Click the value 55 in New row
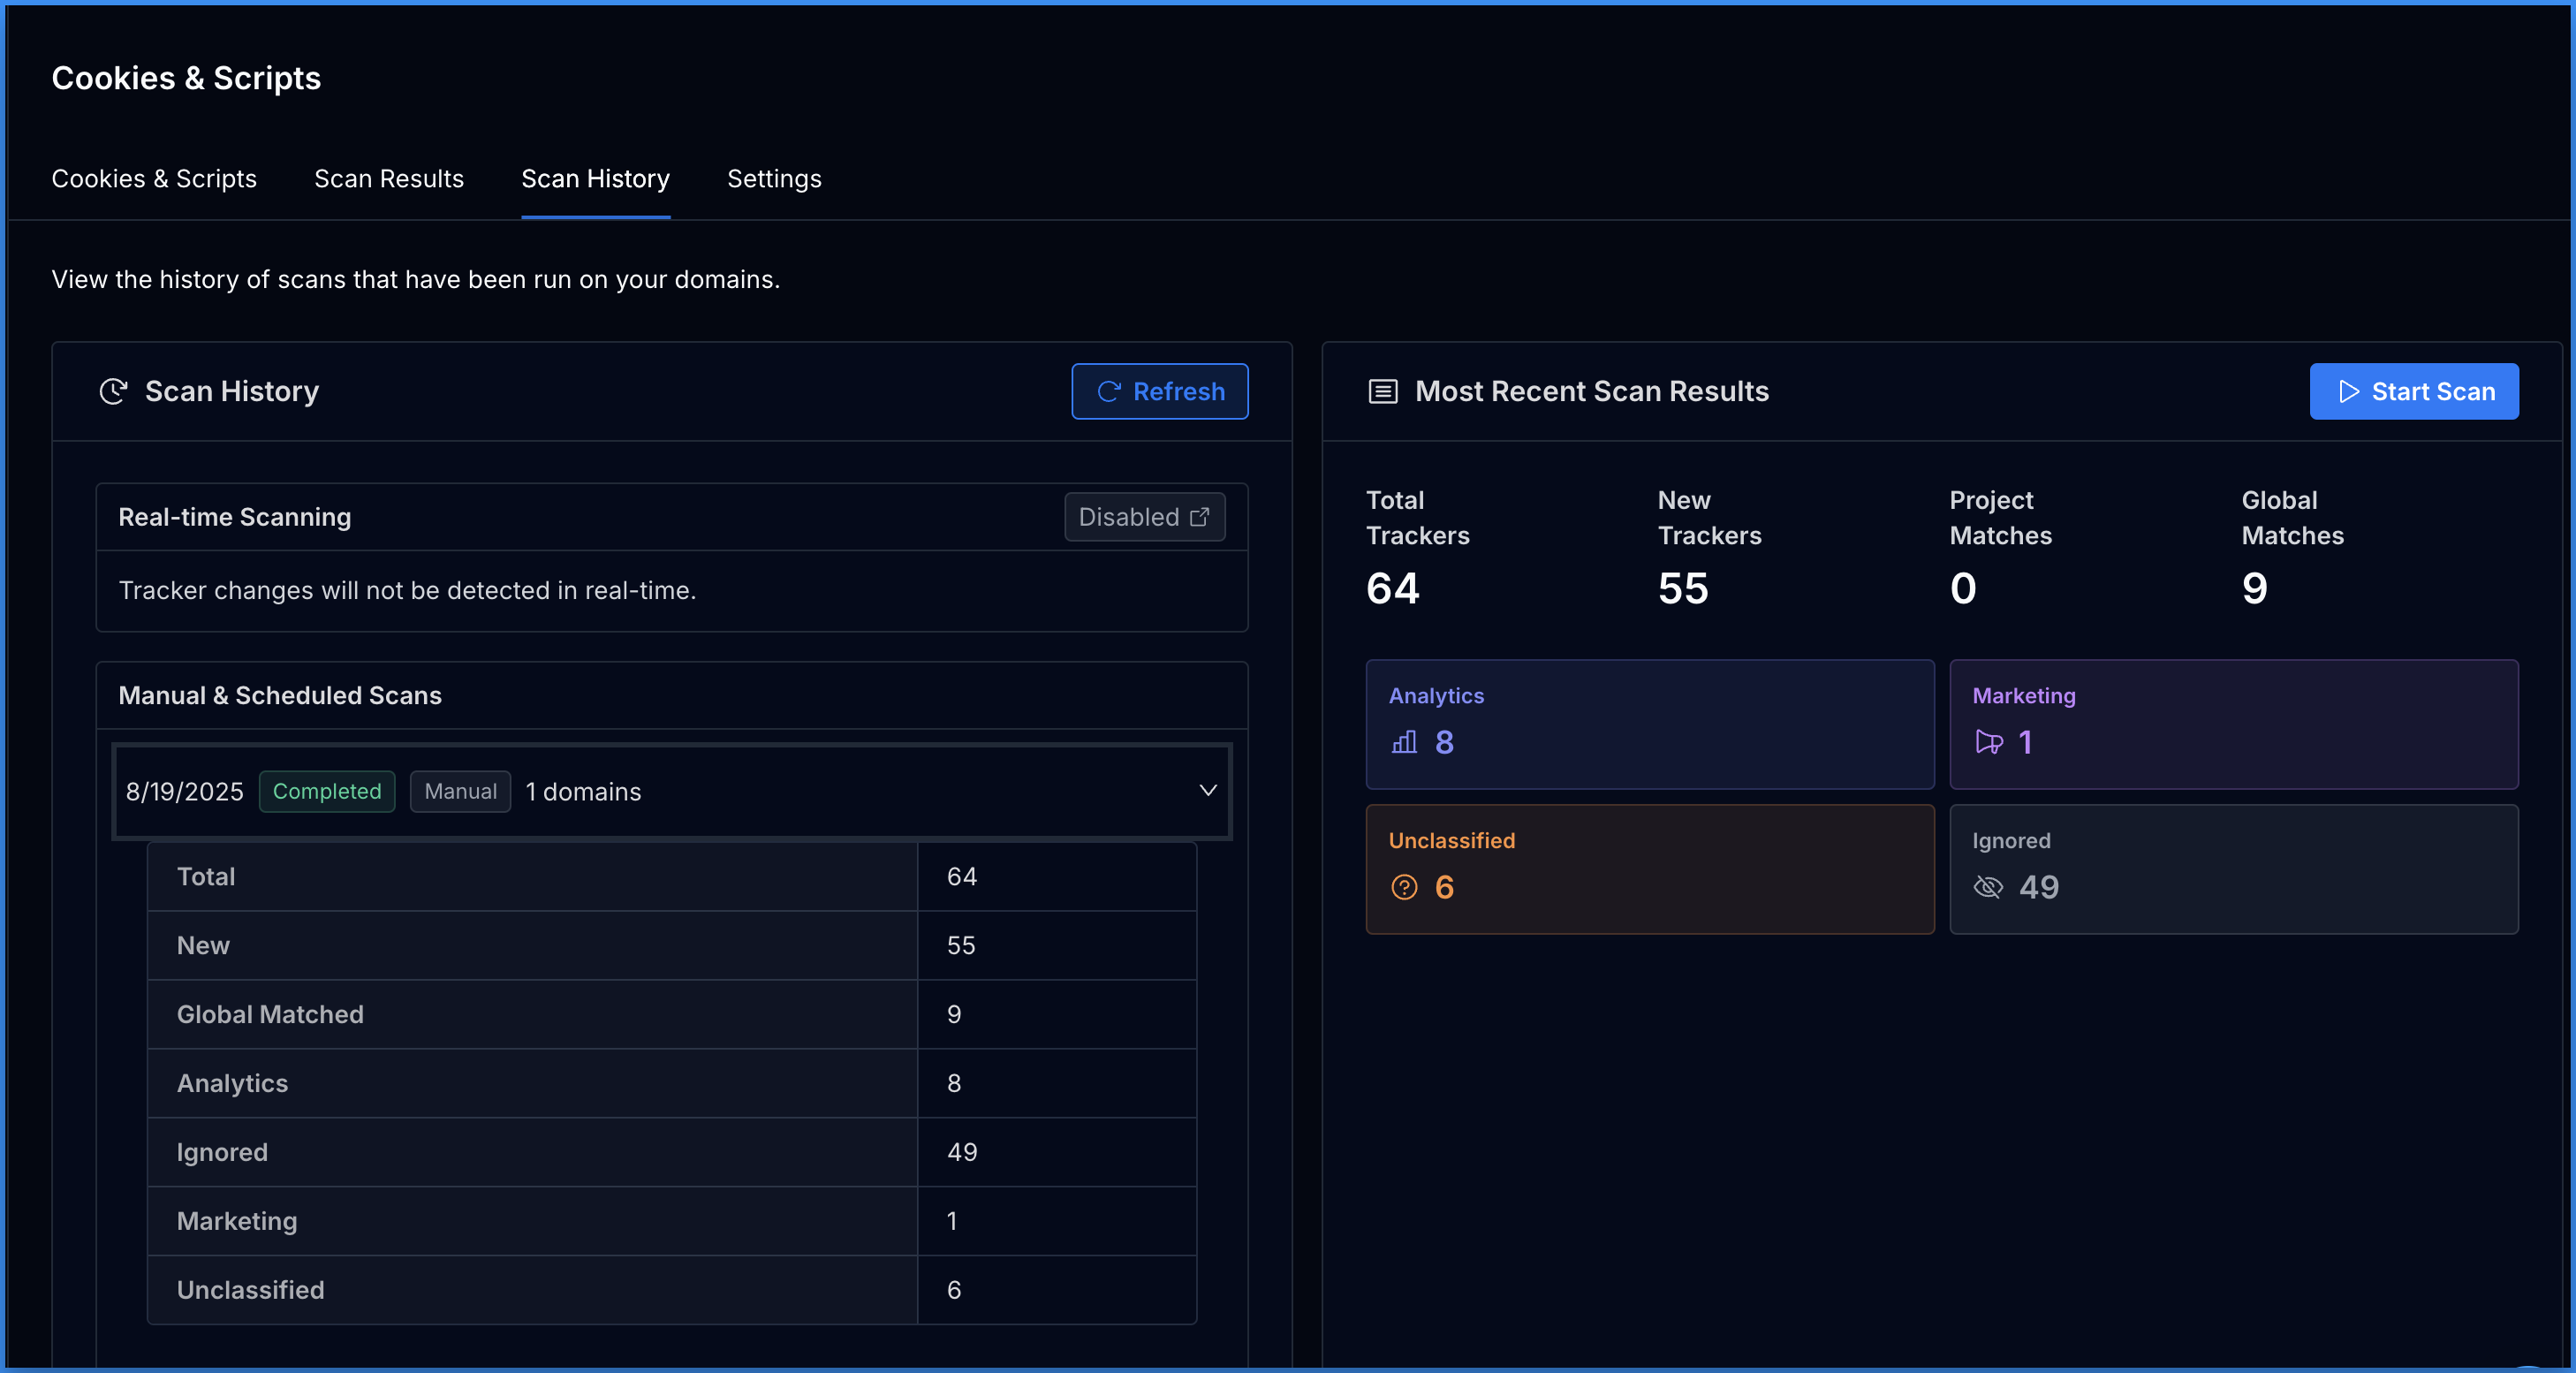This screenshot has height=1373, width=2576. 961,945
